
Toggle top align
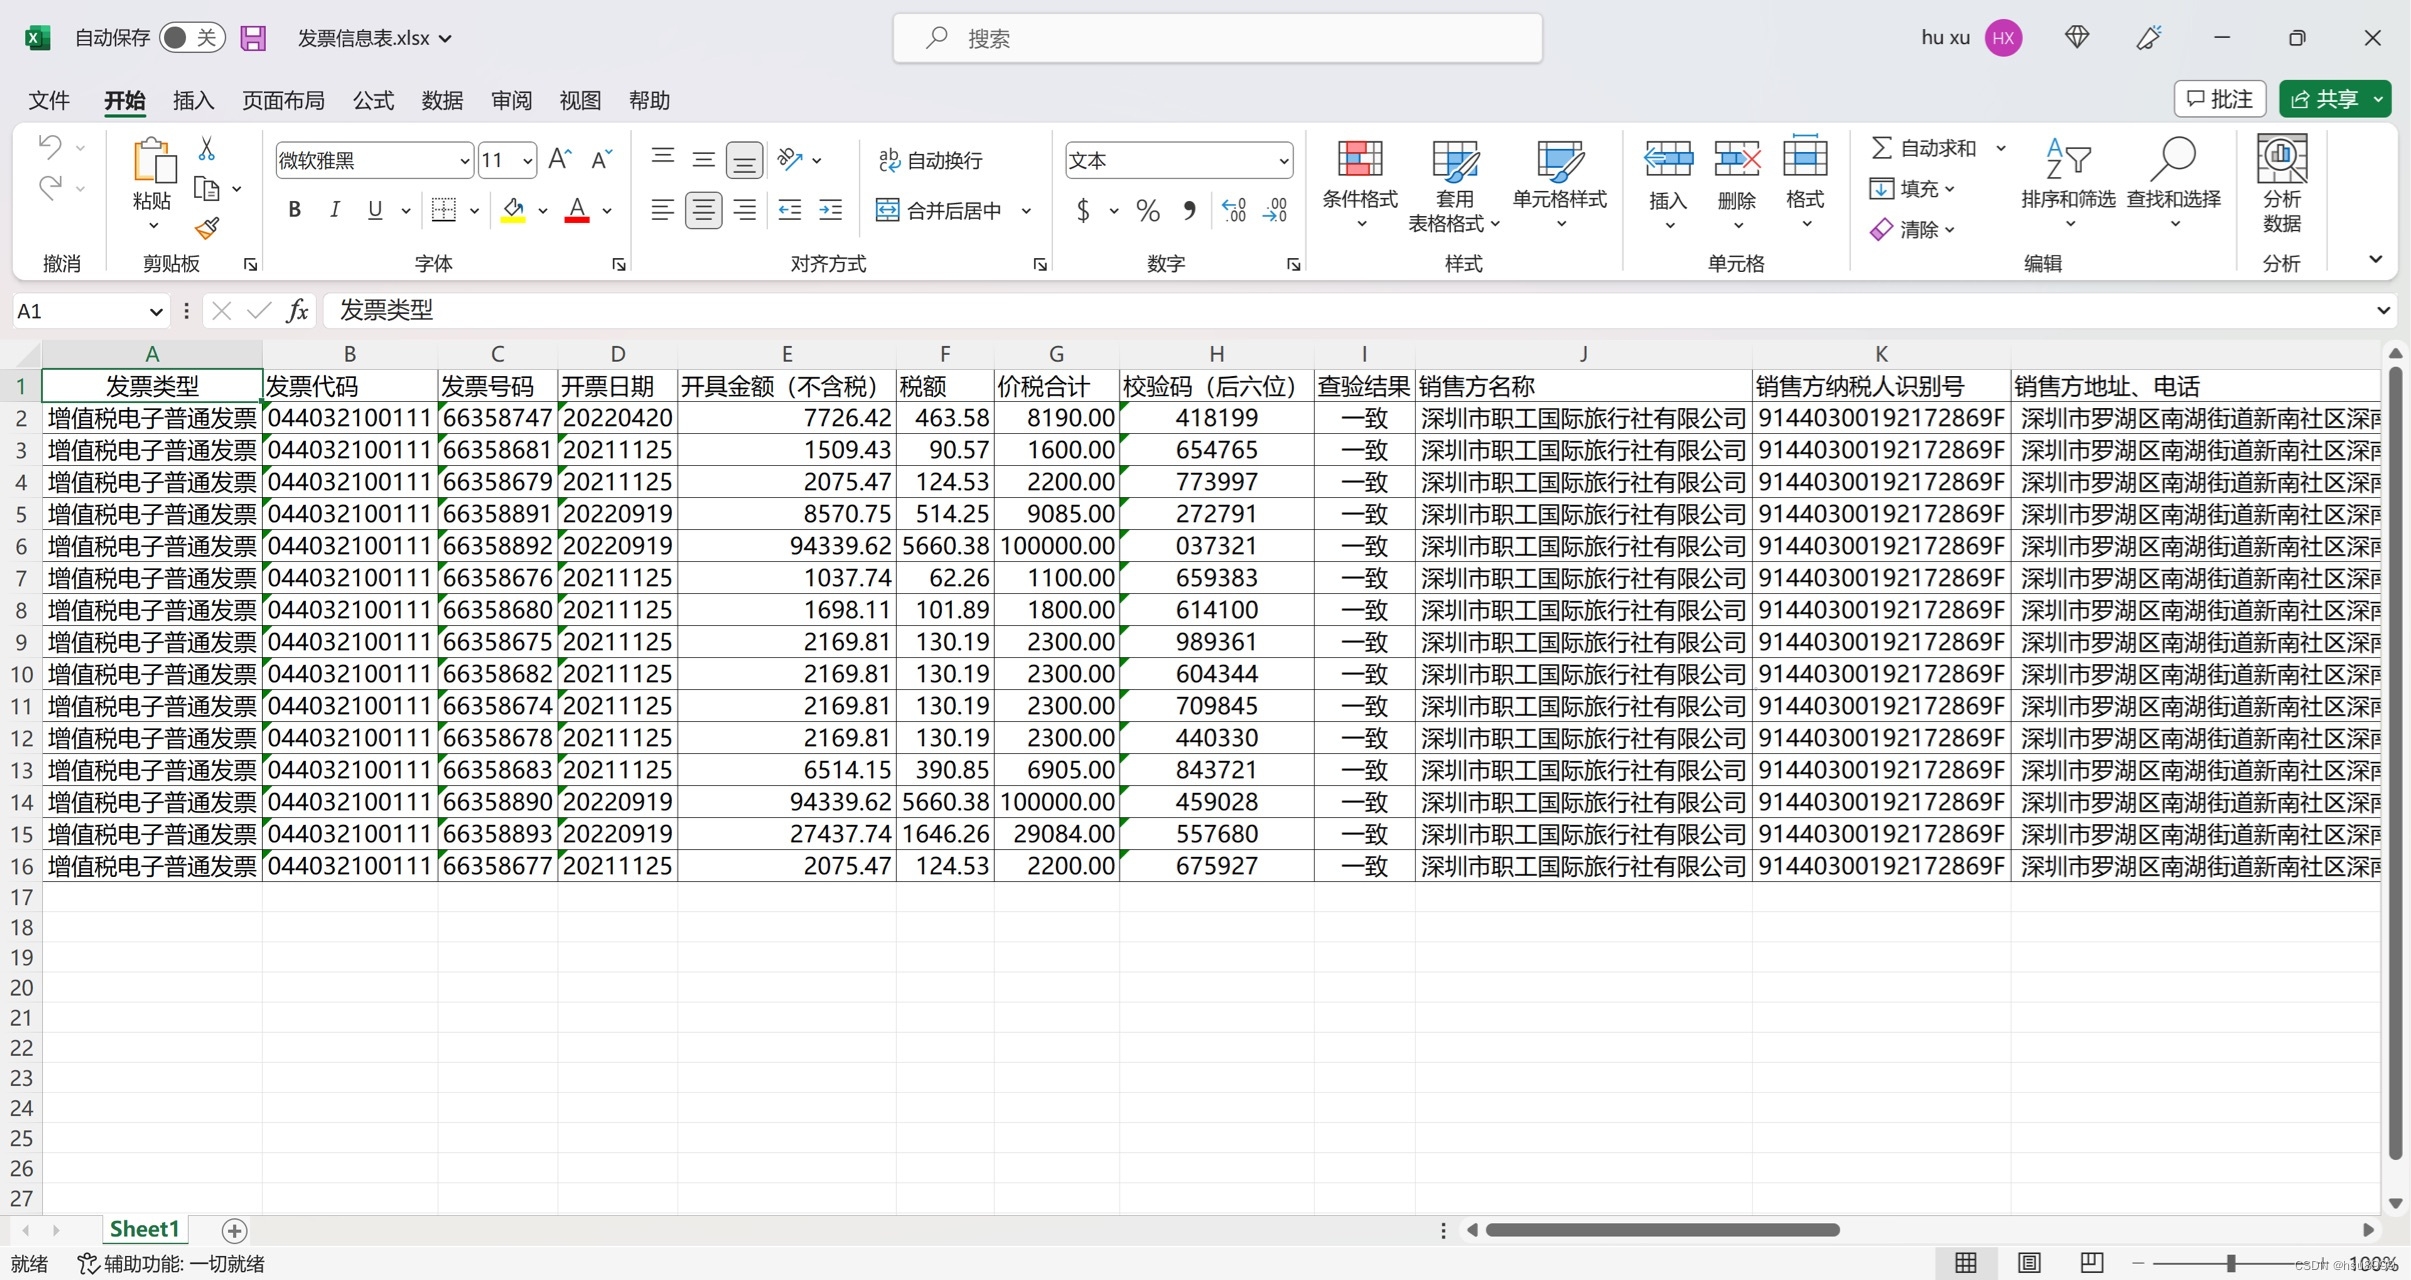(x=662, y=159)
